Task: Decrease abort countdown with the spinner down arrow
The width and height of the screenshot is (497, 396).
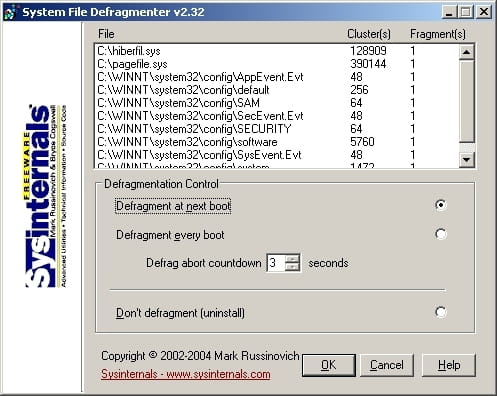Action: pyautogui.click(x=293, y=267)
